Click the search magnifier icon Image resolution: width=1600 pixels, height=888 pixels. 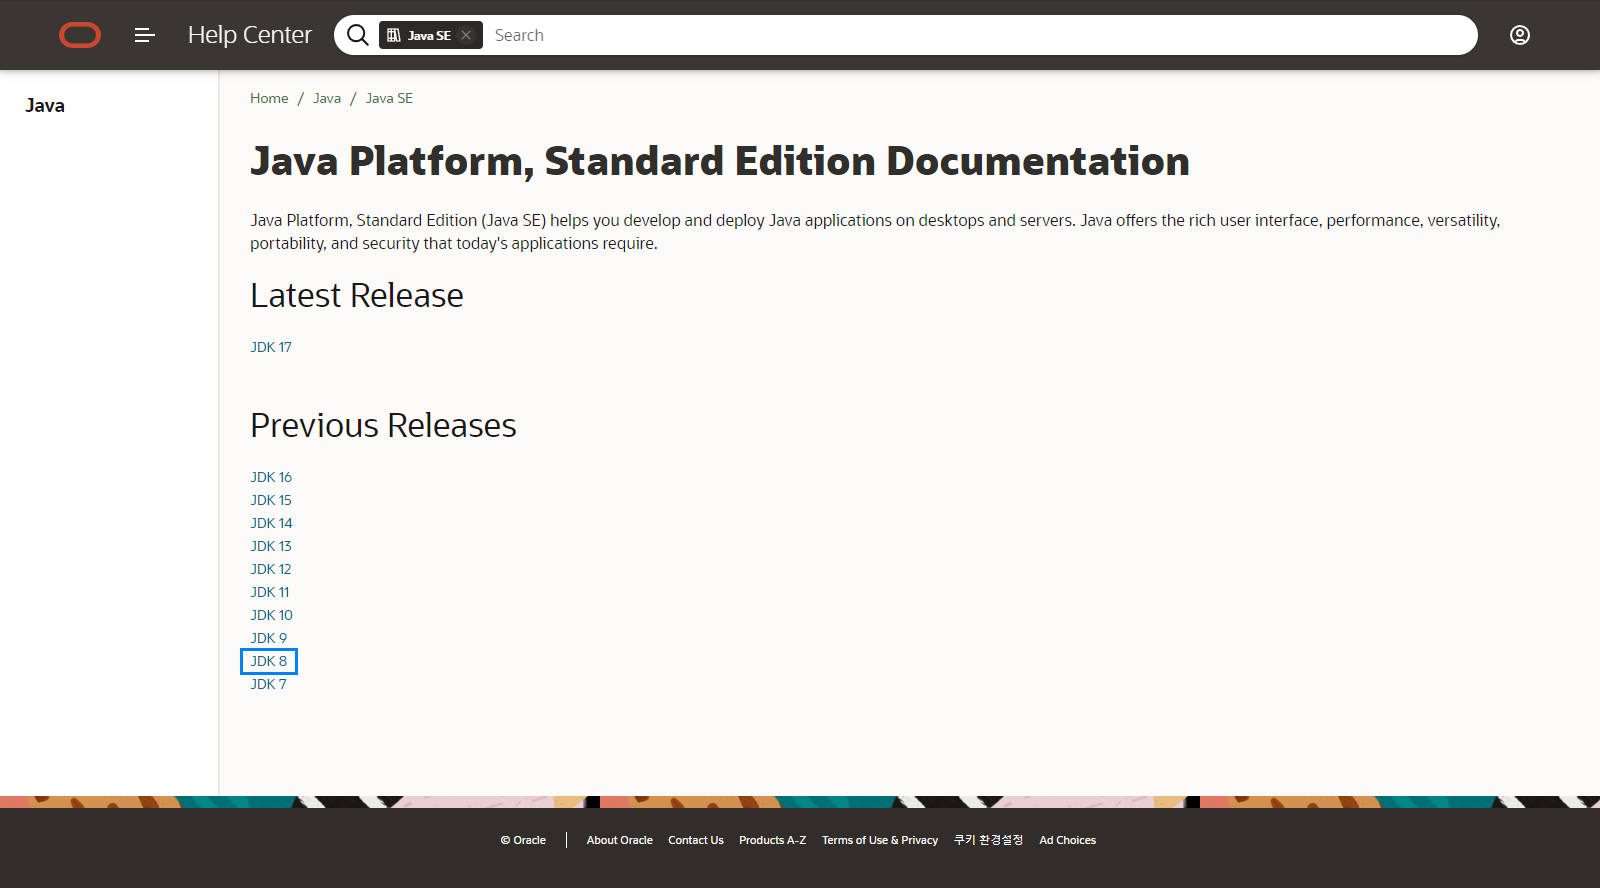[x=357, y=35]
